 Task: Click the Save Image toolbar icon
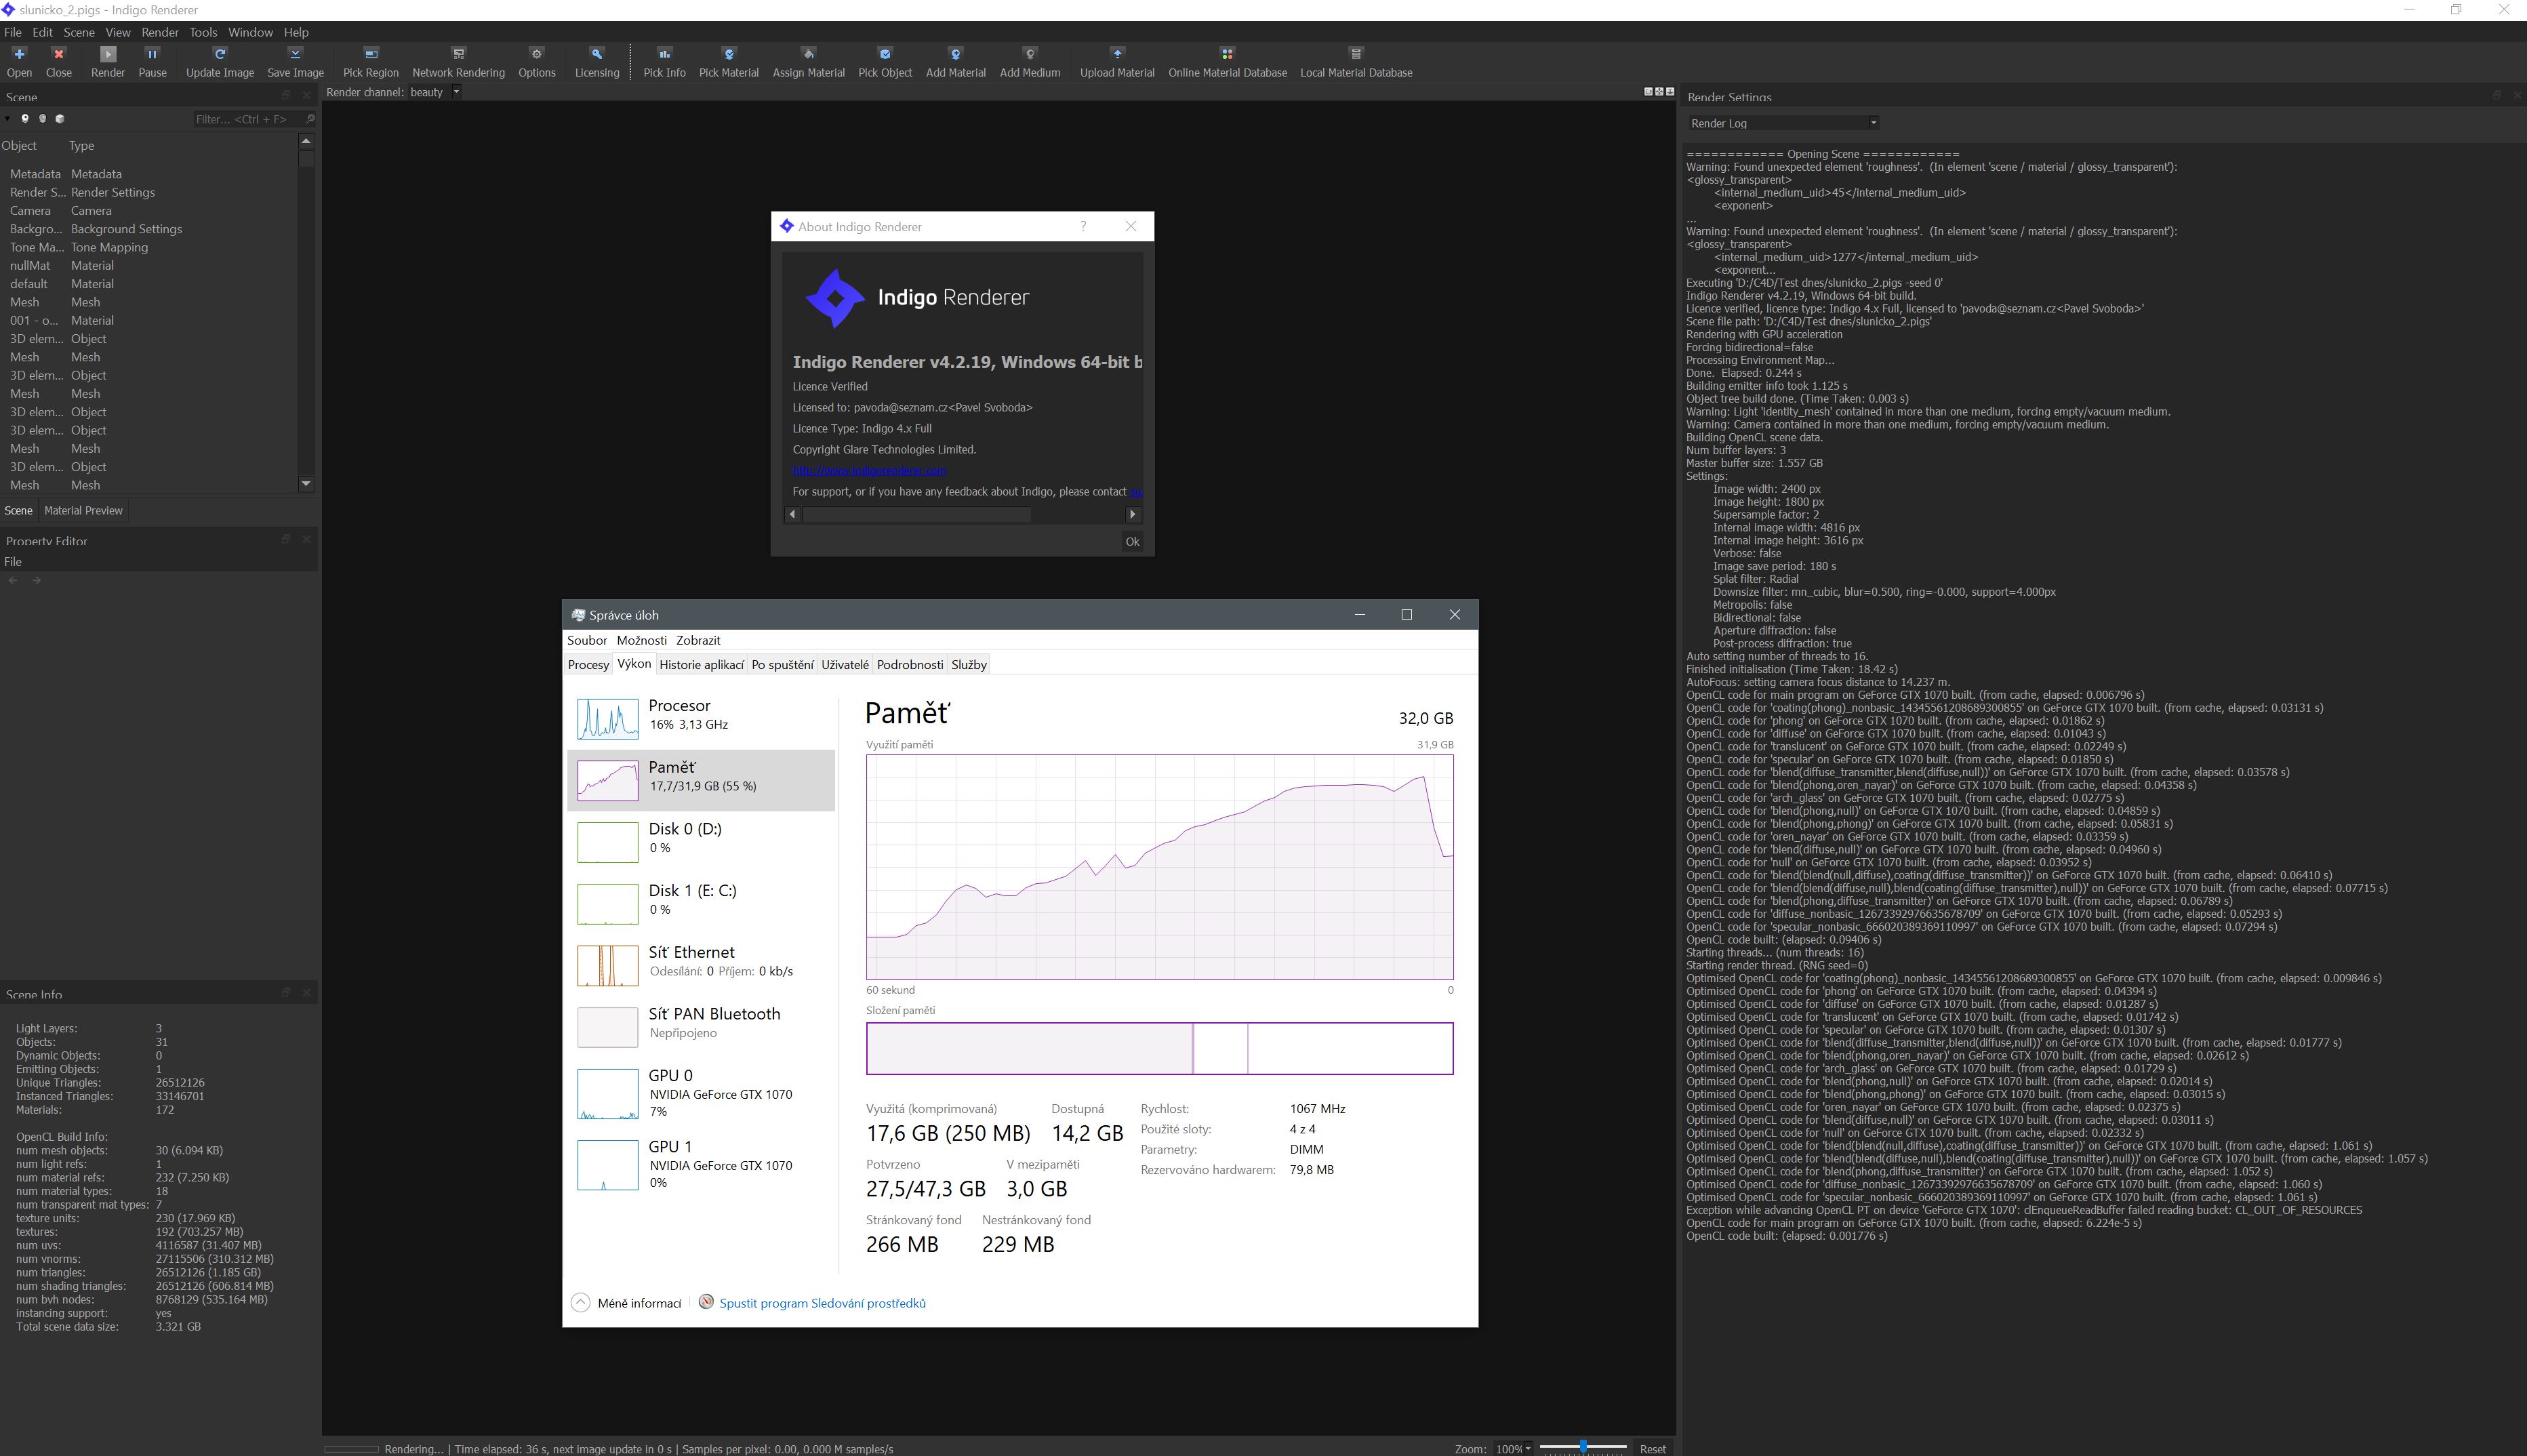295,61
